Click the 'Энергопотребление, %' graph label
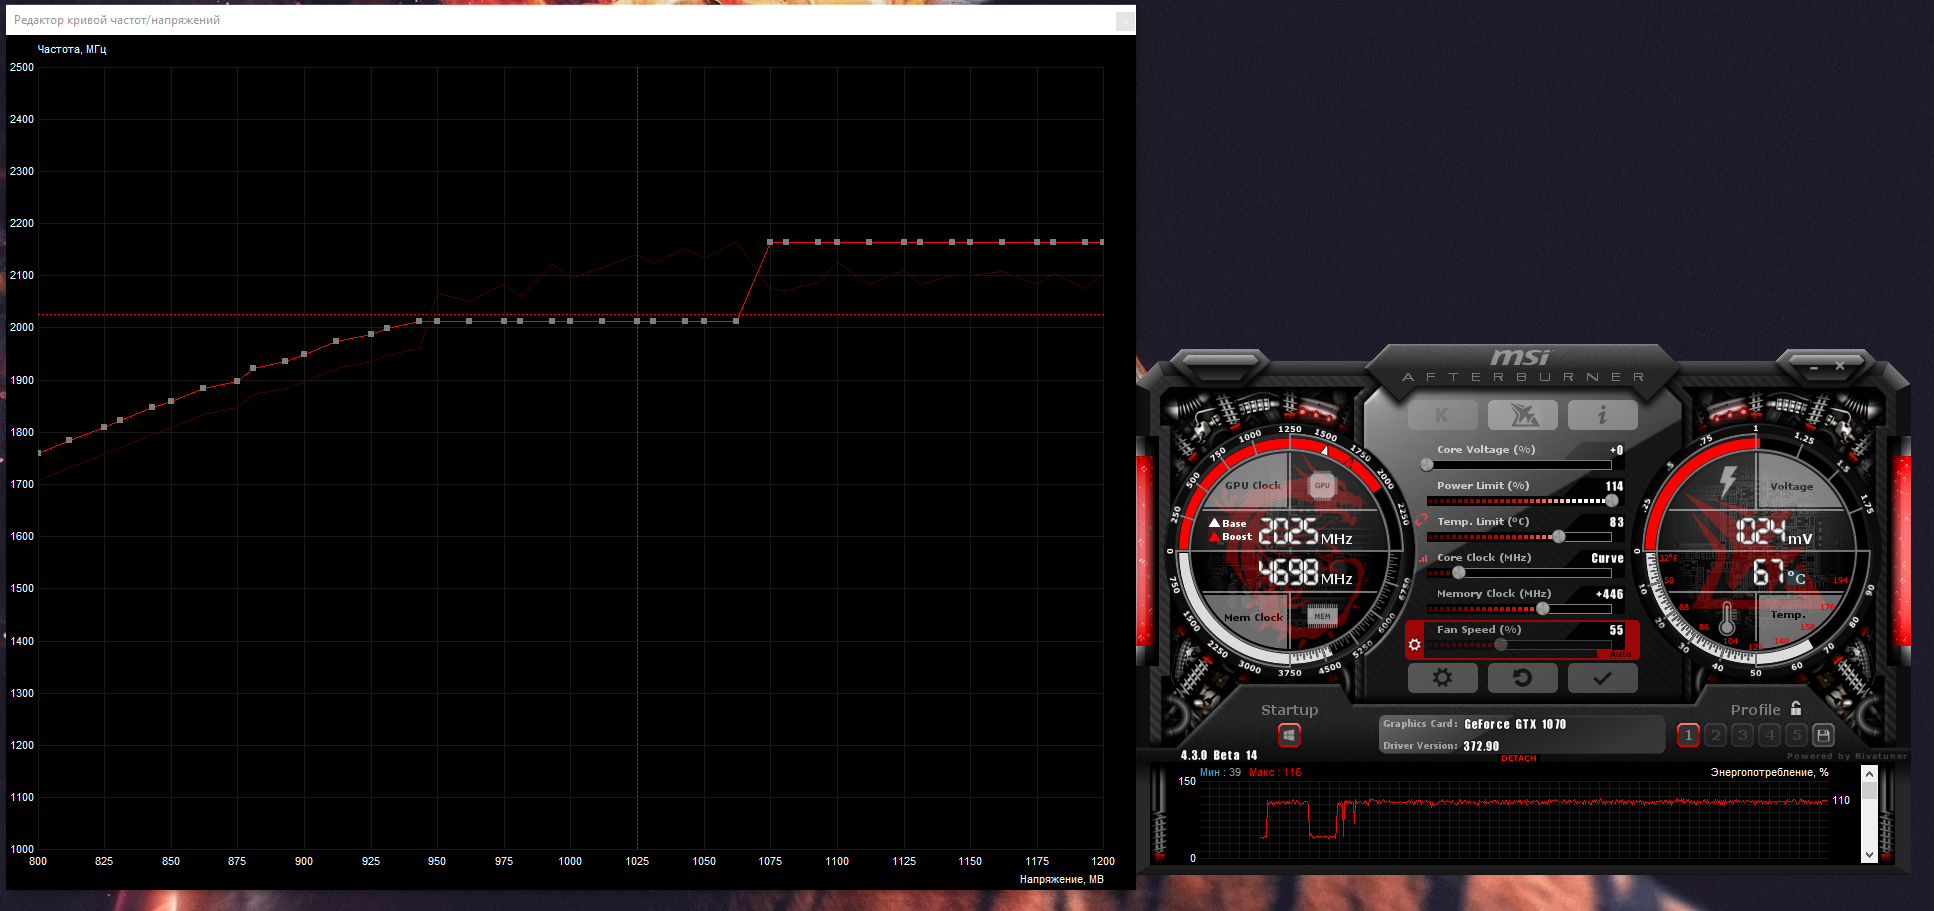 (1769, 772)
